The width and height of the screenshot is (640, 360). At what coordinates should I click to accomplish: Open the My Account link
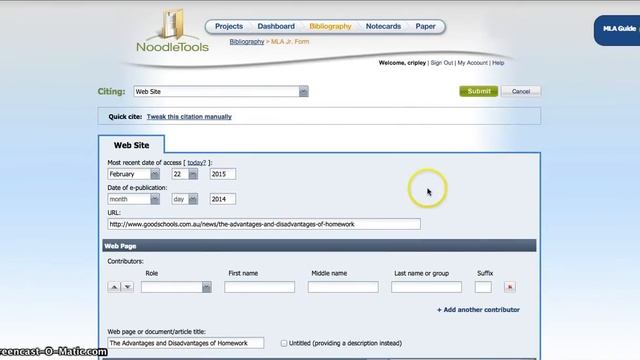tap(472, 63)
